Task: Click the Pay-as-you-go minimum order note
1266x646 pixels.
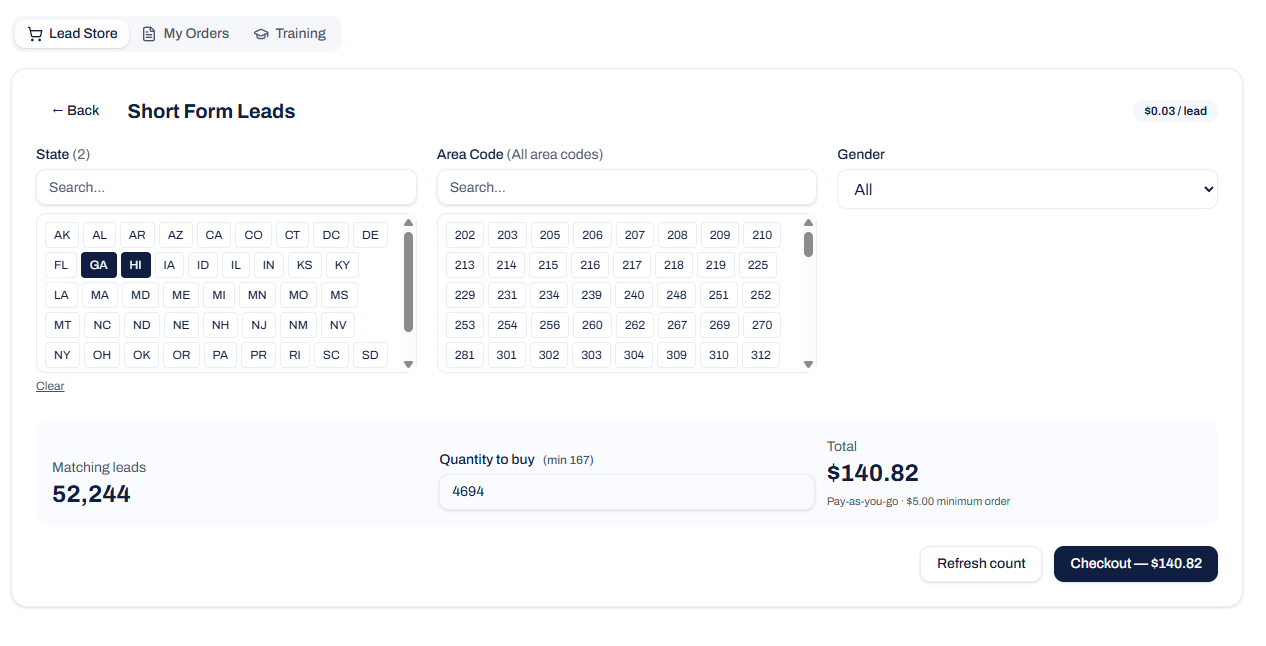Action: [x=918, y=501]
